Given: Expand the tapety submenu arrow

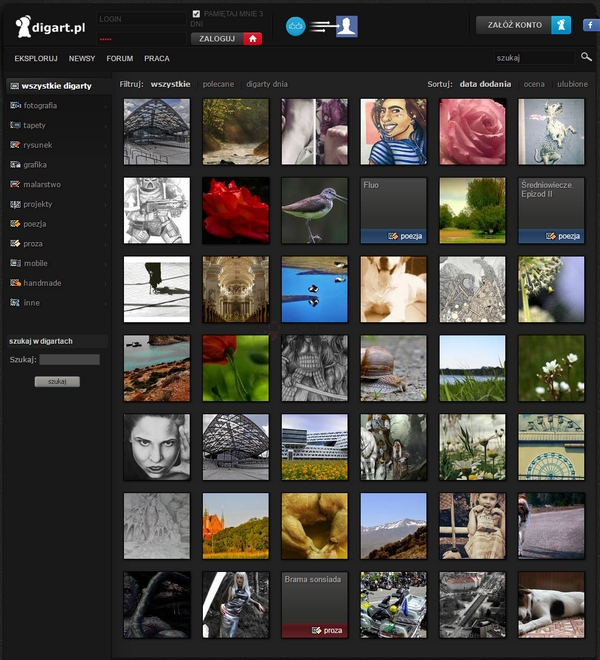Looking at the screenshot, I should pyautogui.click(x=105, y=126).
